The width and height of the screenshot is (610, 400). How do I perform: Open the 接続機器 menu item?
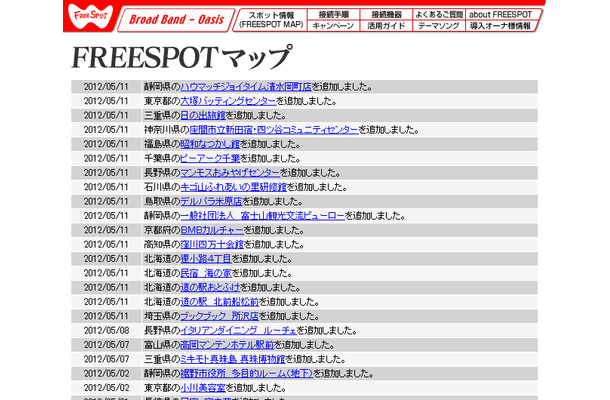pos(386,15)
